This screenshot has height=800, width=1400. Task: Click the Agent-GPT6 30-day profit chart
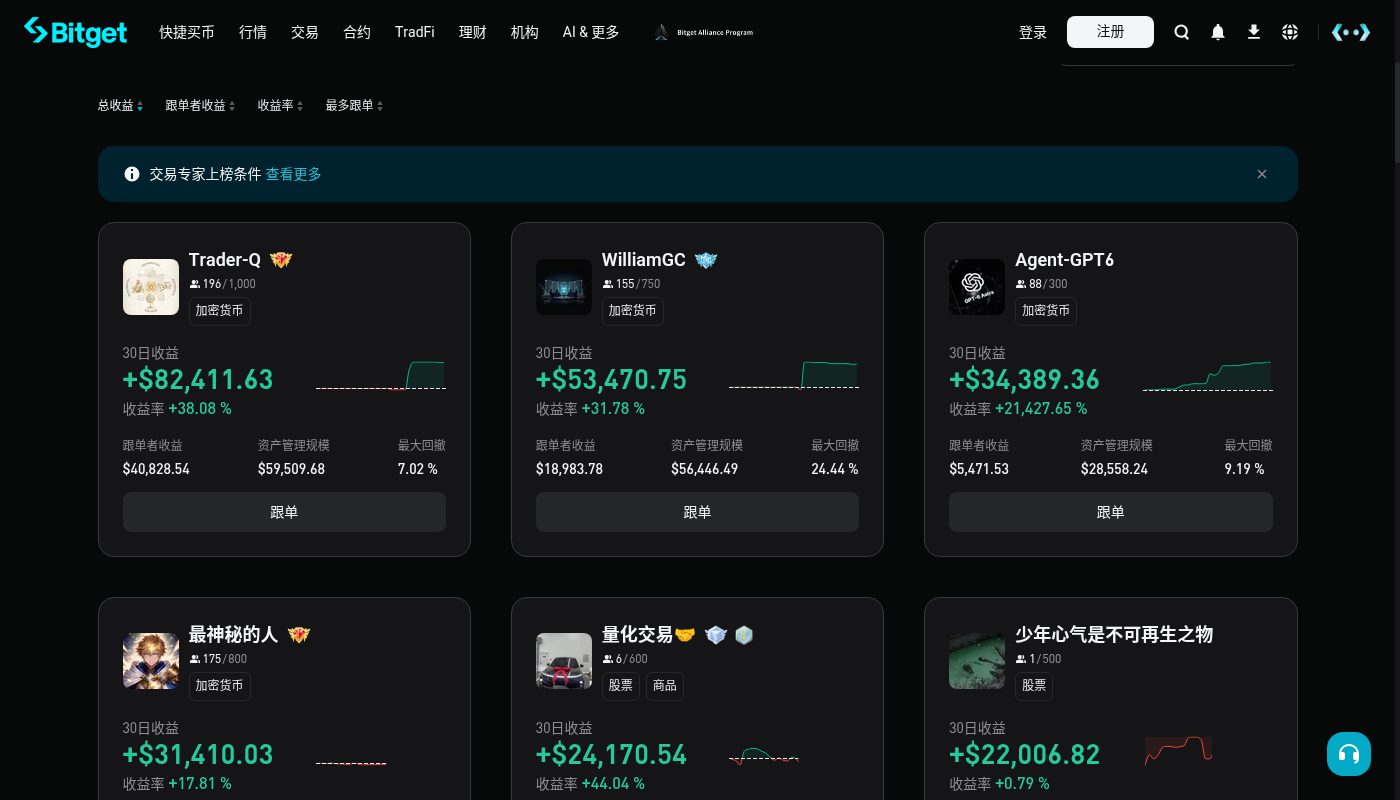click(1207, 376)
